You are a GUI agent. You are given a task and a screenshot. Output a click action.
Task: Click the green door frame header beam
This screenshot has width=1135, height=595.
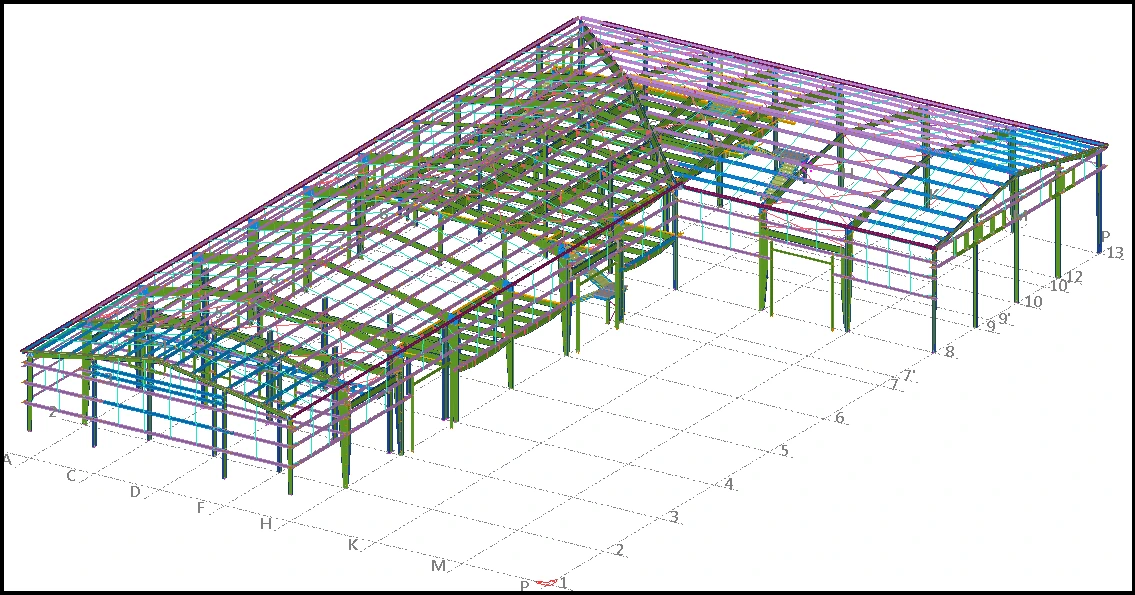click(x=798, y=253)
